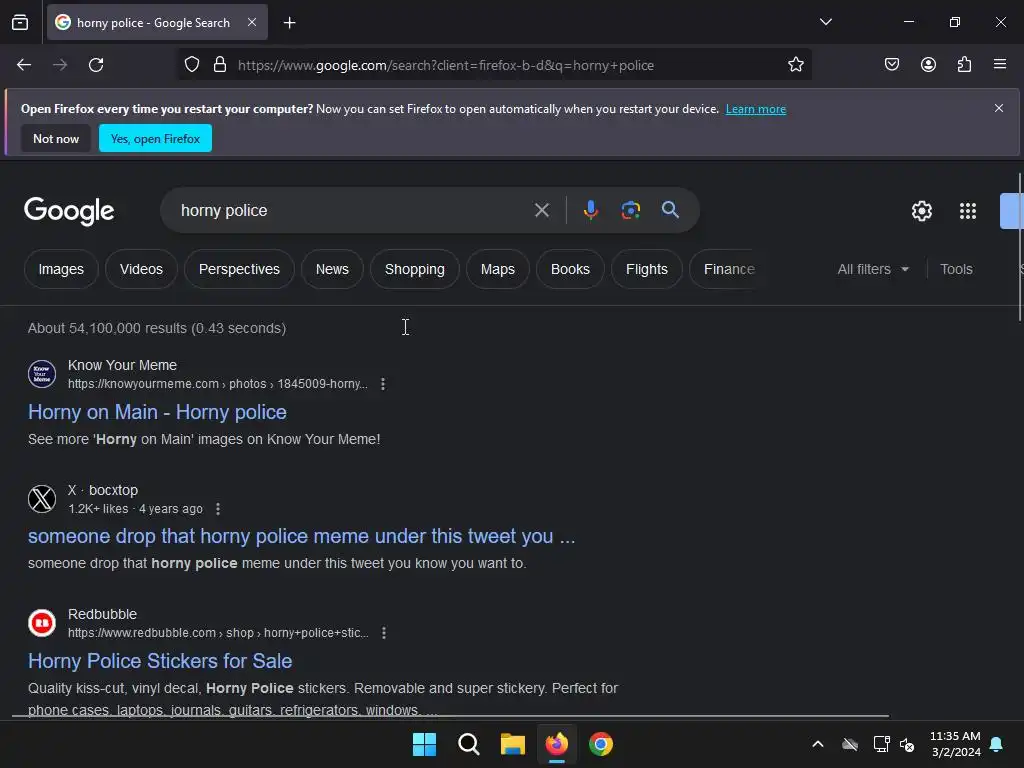Select the Flights filter chip
1024x768 pixels.
pos(647,269)
